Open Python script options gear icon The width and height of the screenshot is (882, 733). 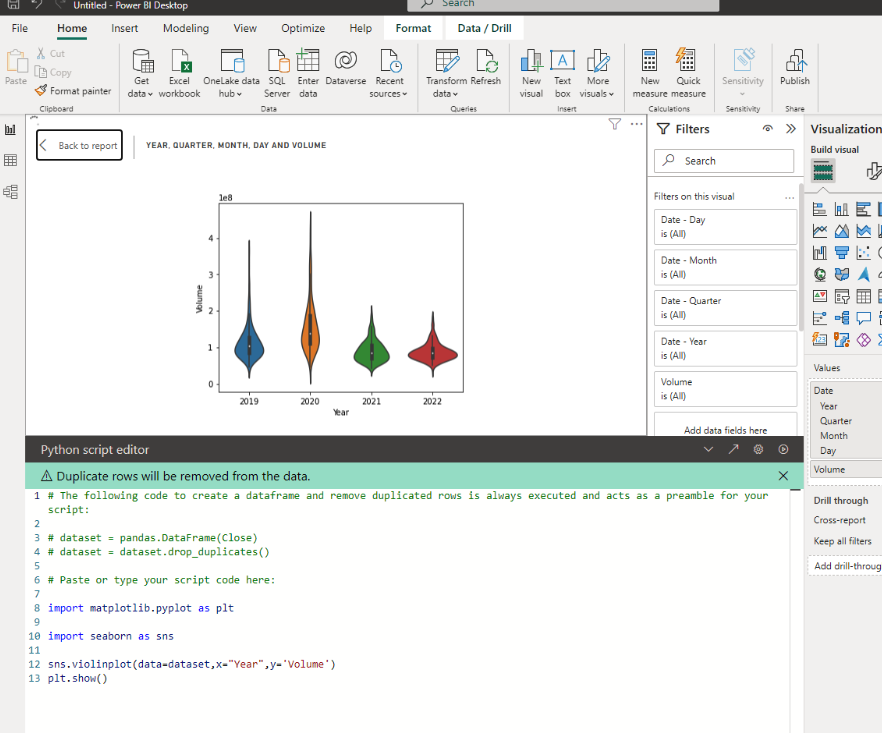tap(758, 450)
